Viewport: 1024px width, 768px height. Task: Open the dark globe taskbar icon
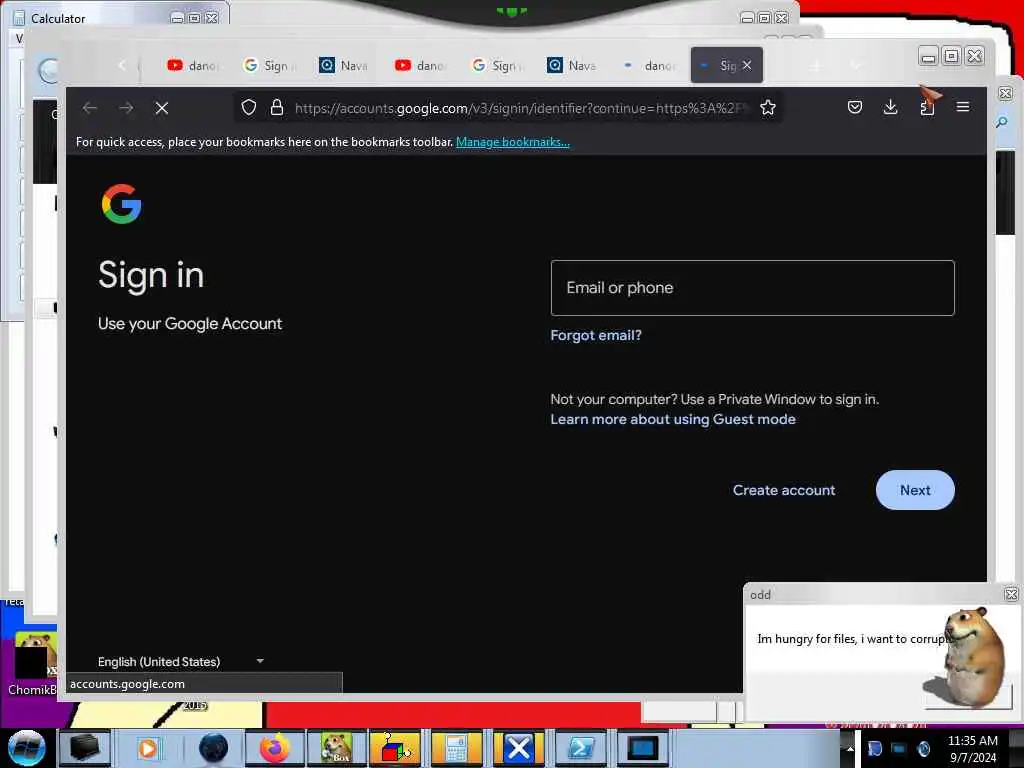213,748
